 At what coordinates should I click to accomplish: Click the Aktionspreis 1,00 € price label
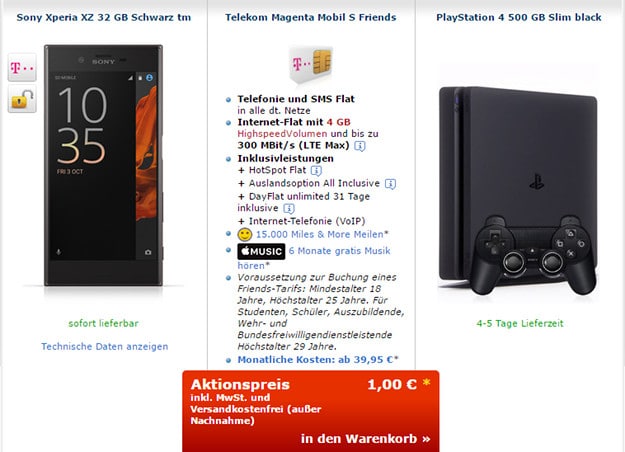tap(311, 384)
